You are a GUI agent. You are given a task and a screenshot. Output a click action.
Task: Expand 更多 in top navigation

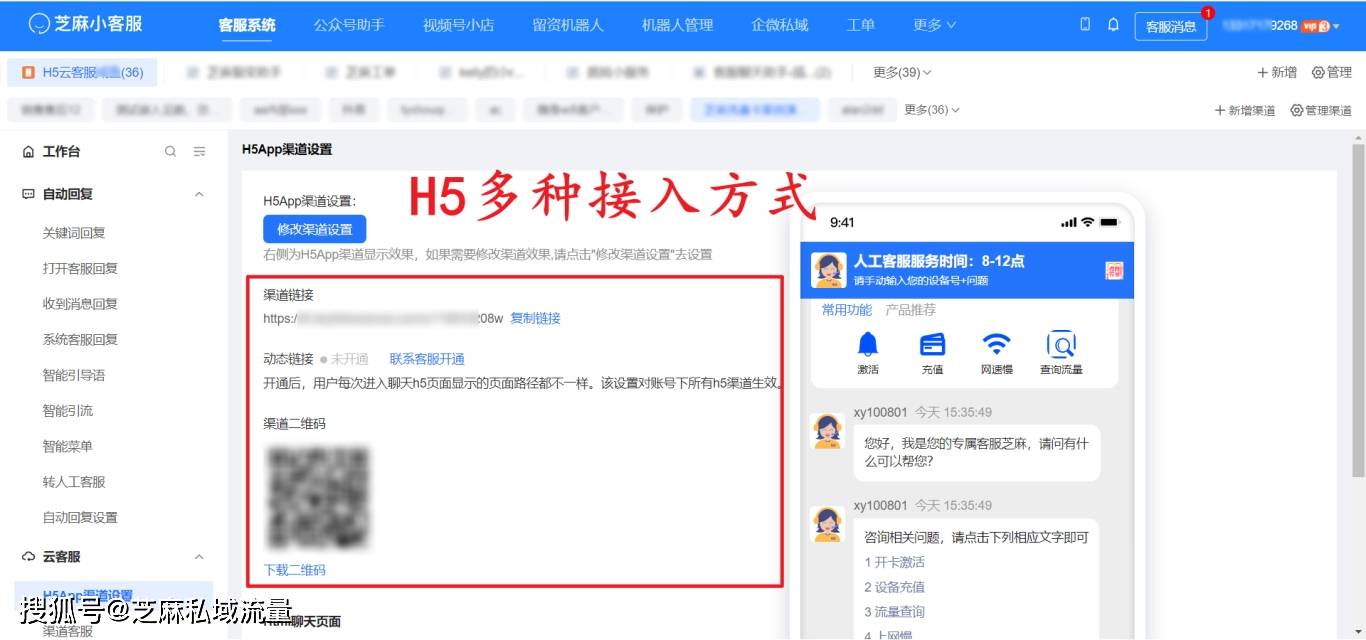coord(935,25)
